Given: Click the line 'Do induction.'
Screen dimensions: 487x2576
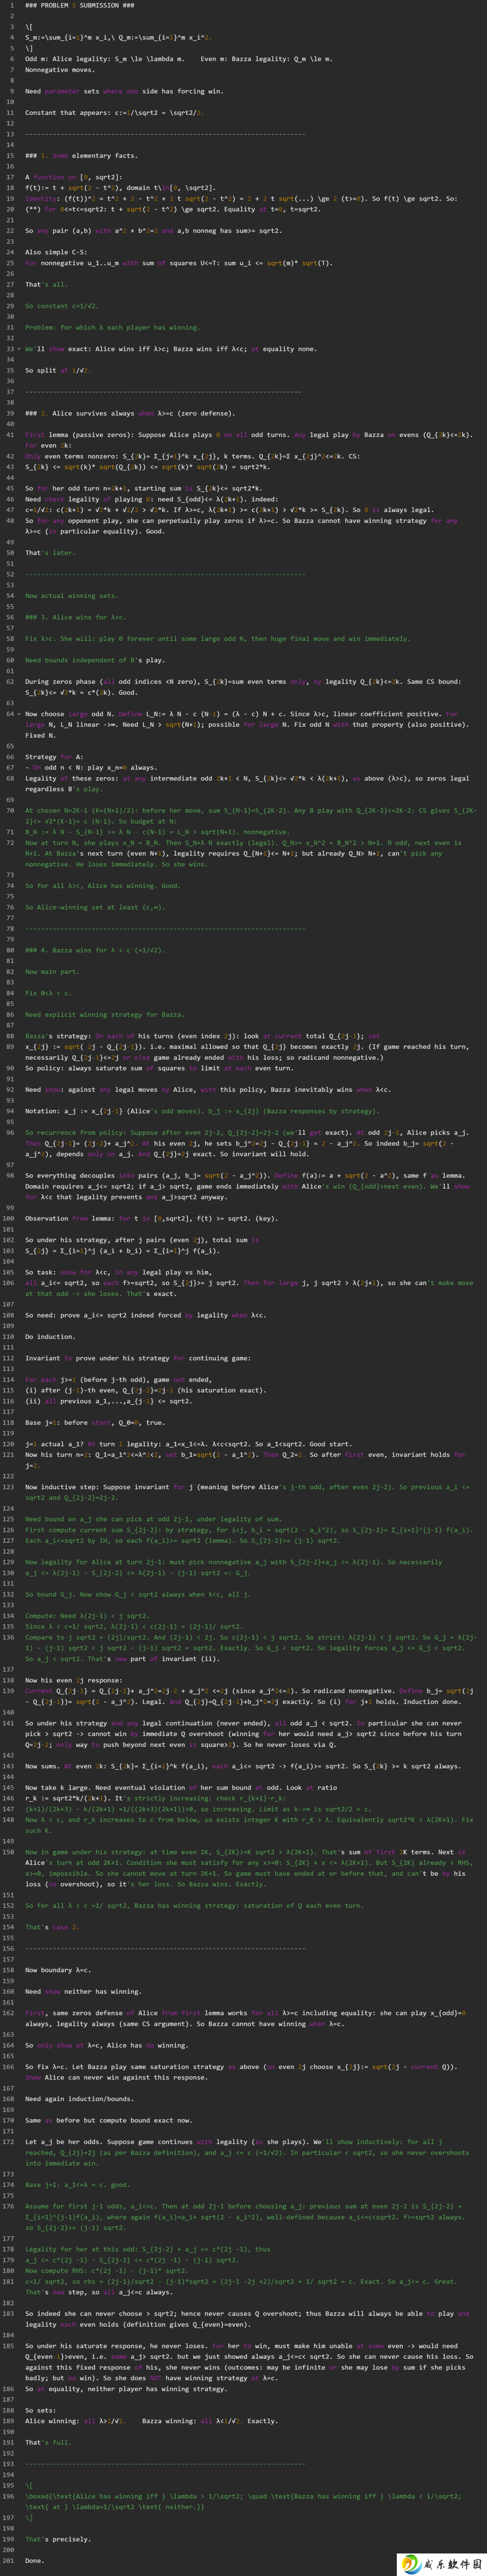Looking at the screenshot, I should [50, 1337].
